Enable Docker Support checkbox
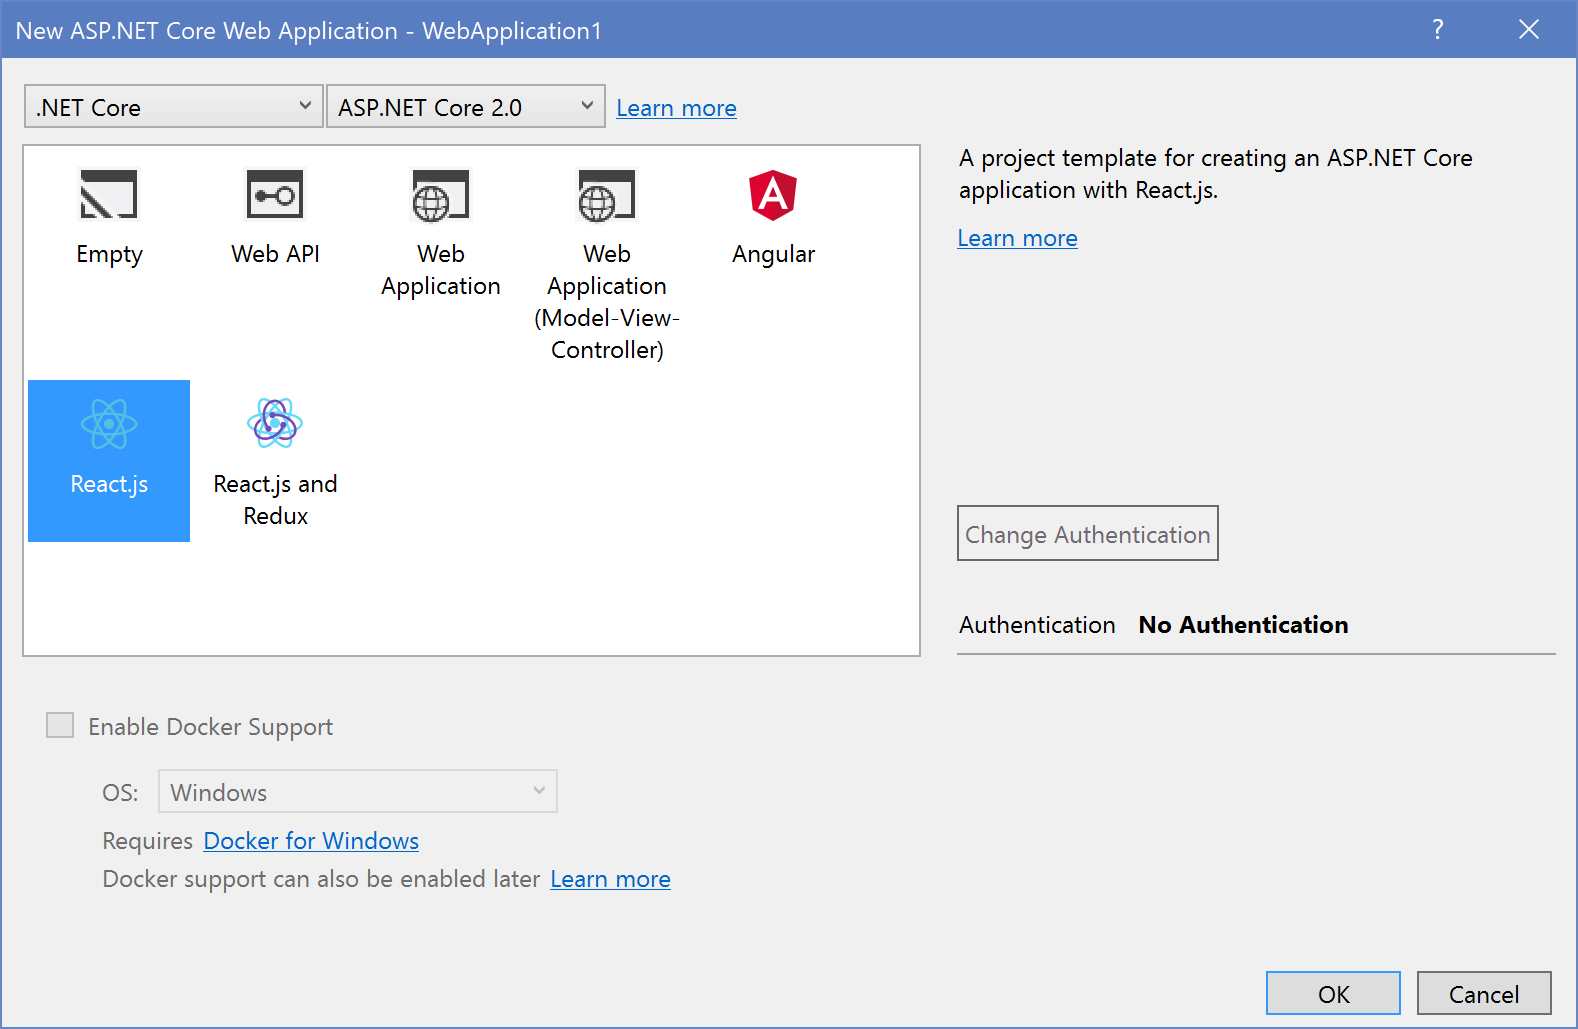The height and width of the screenshot is (1029, 1578). pos(60,725)
